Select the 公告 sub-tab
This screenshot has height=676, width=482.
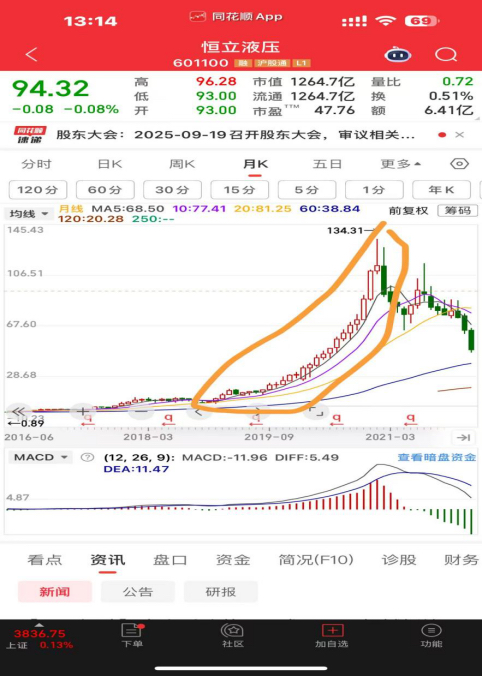coord(138,592)
